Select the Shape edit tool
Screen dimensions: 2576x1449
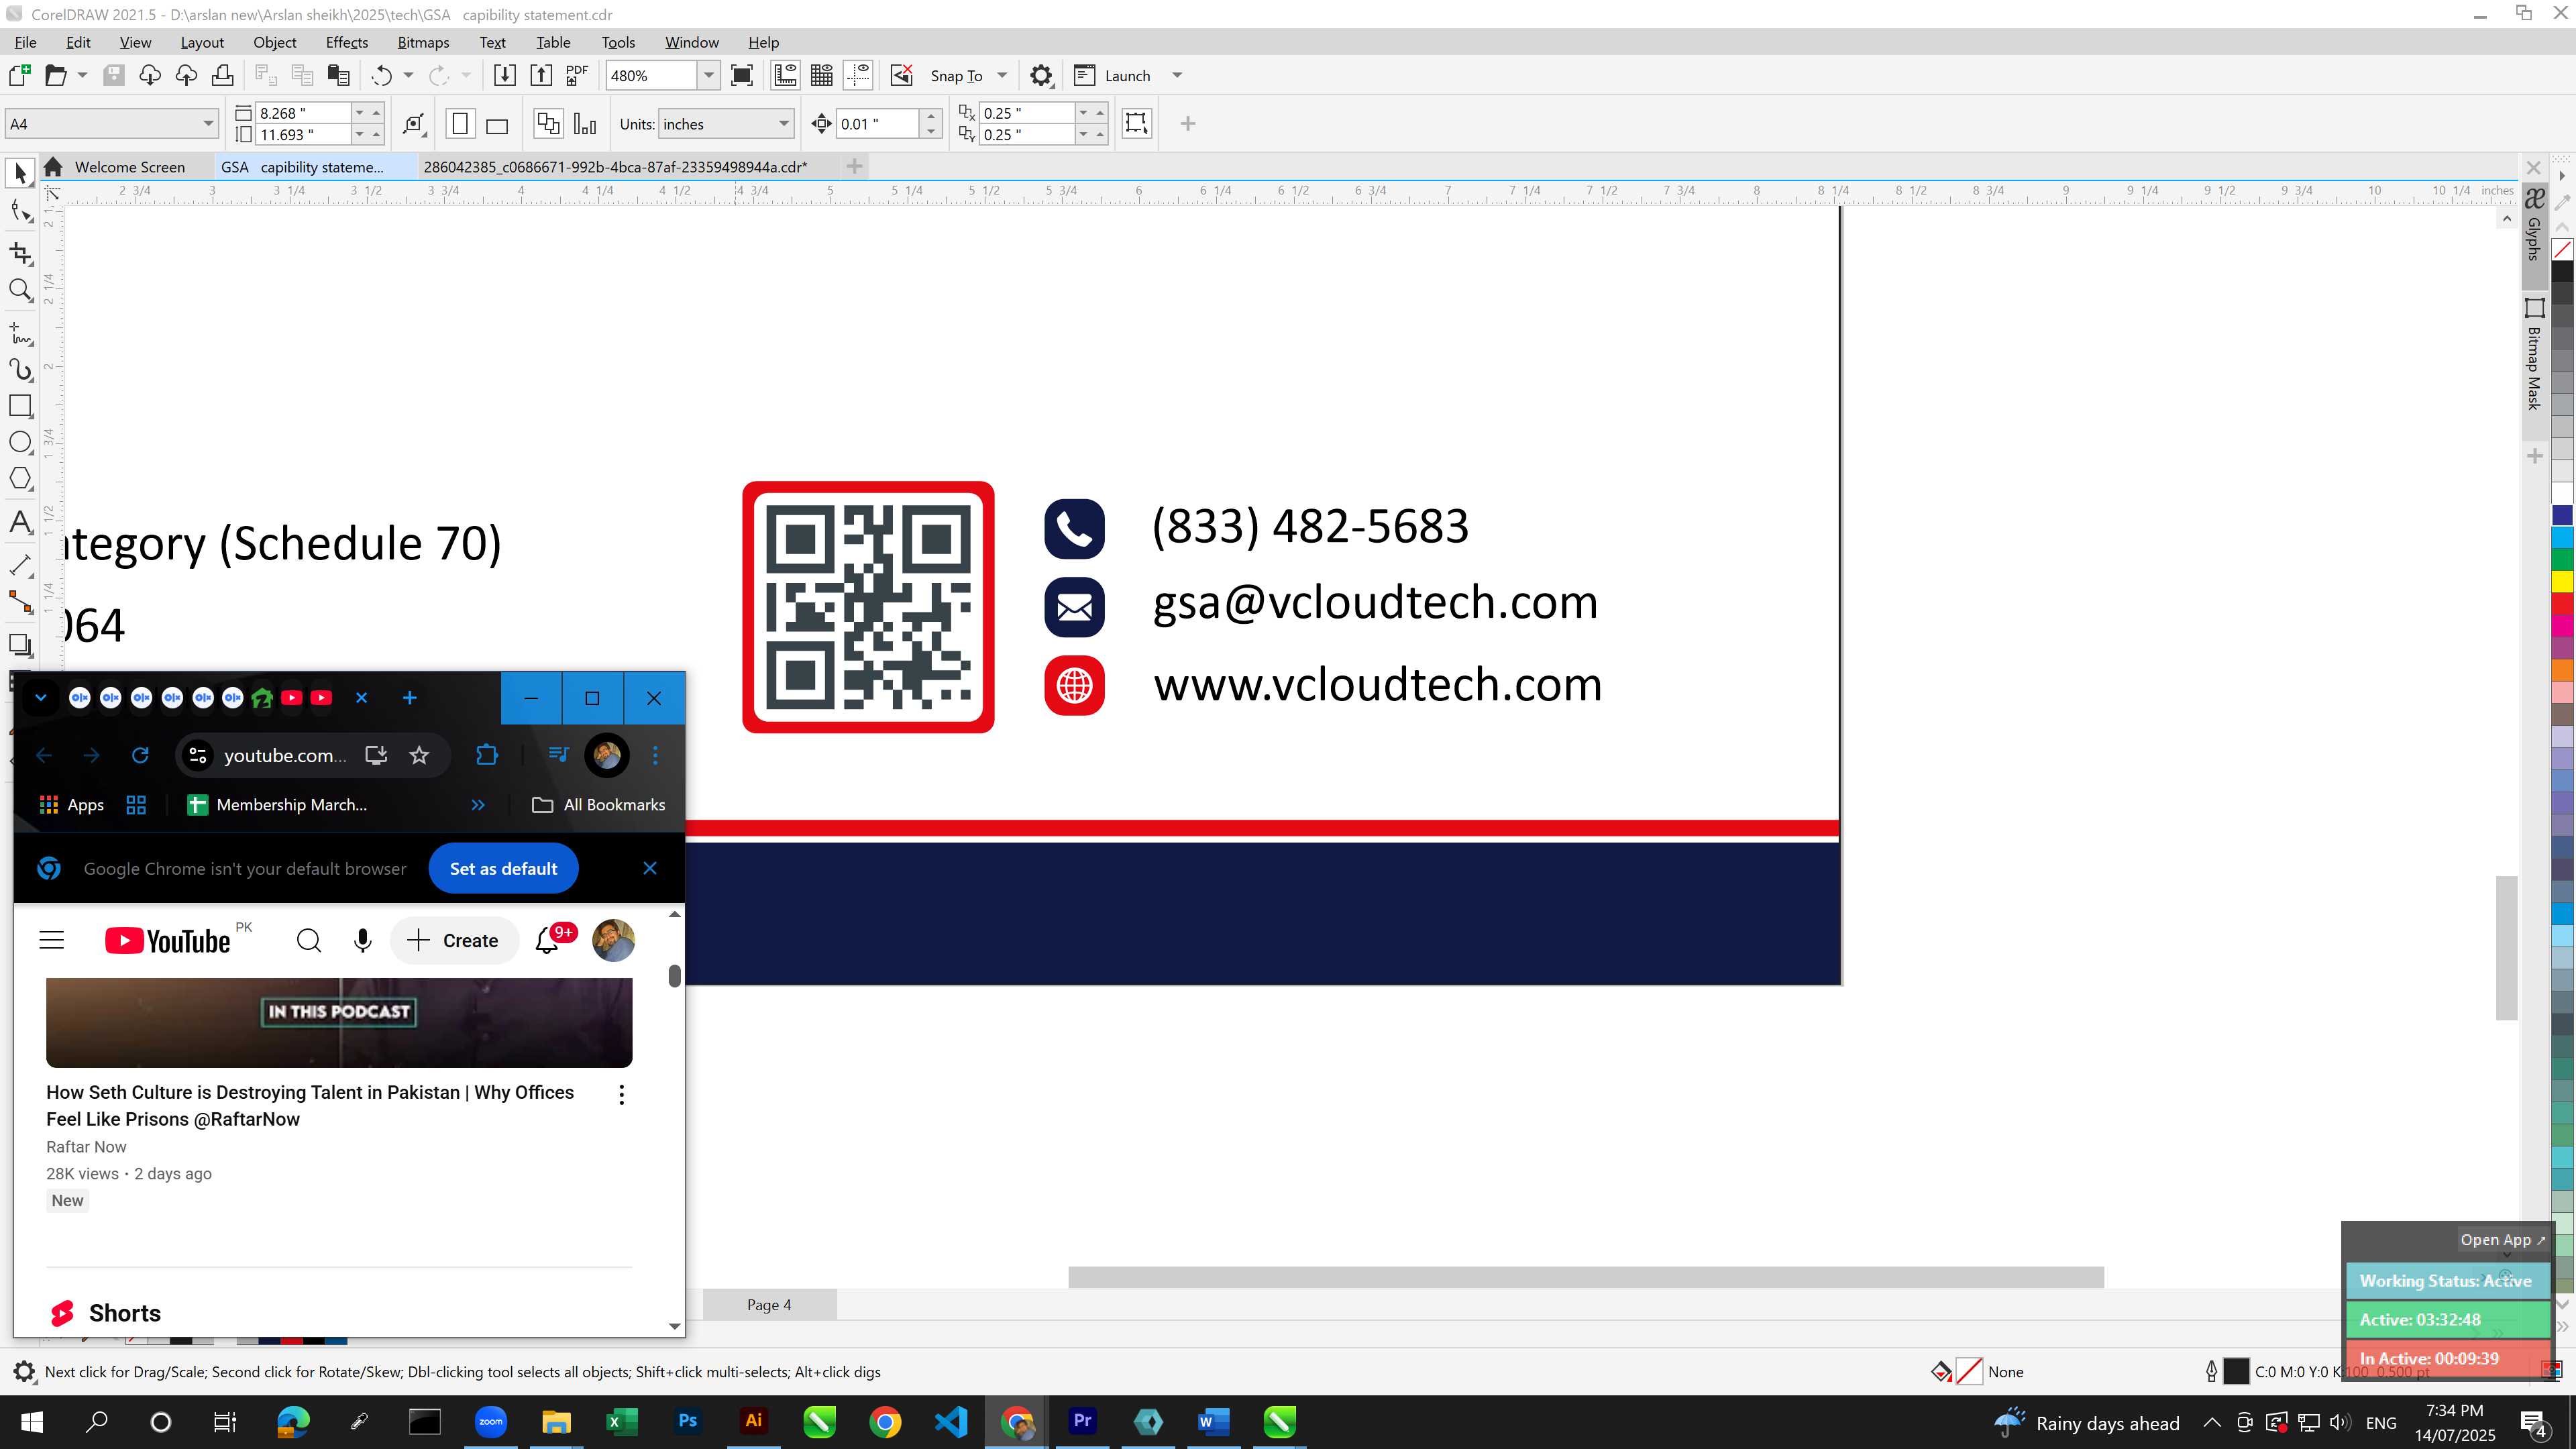tap(20, 211)
